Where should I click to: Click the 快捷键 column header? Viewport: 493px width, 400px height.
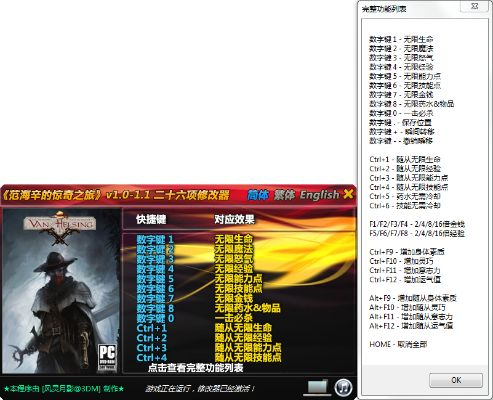click(x=151, y=219)
